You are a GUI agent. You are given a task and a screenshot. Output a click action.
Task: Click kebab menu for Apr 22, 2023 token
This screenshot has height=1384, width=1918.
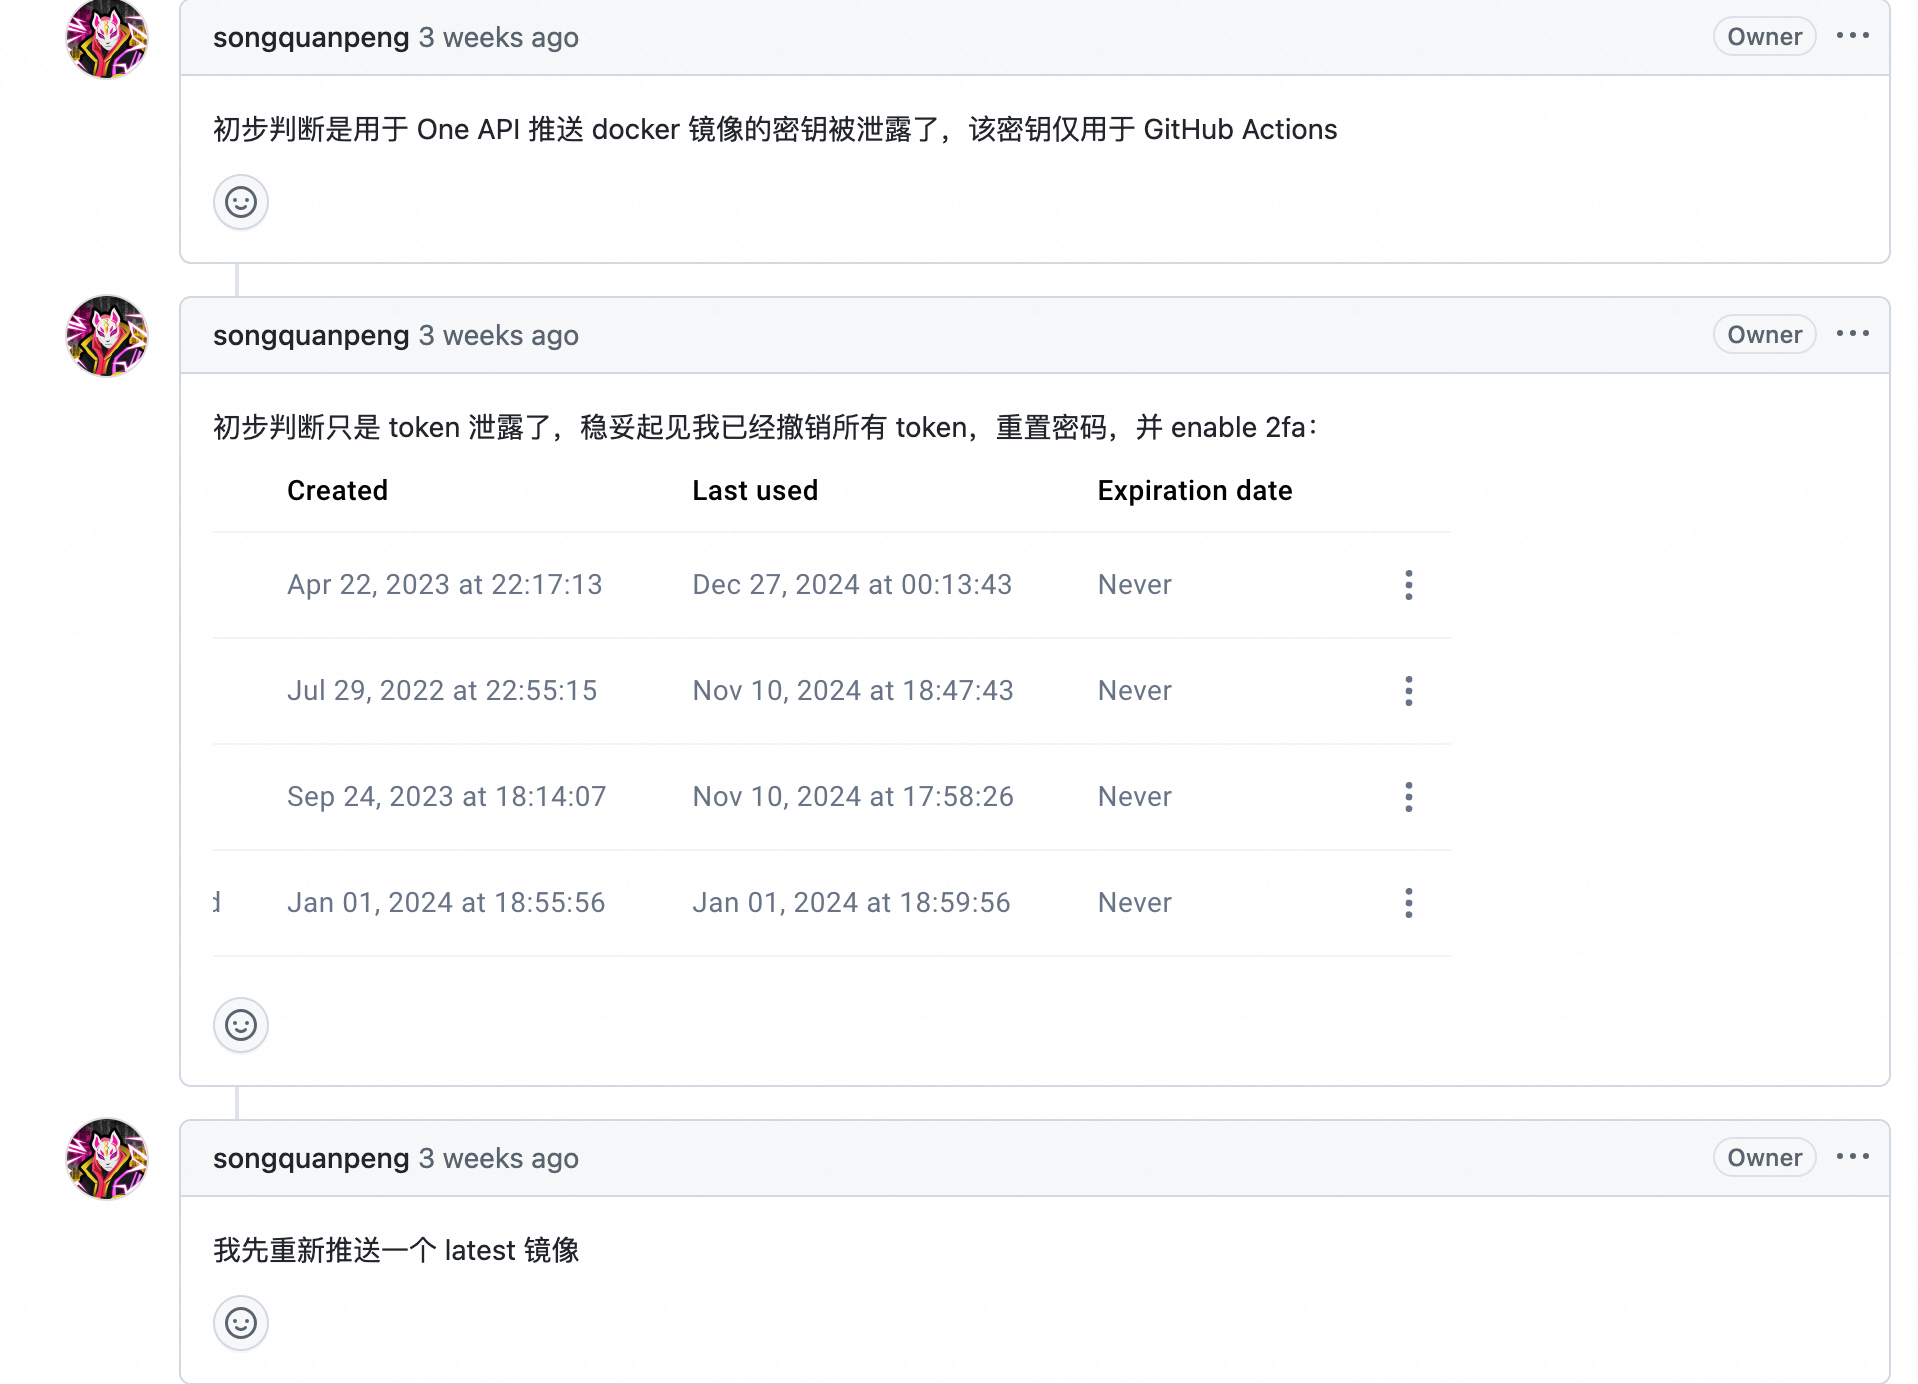[x=1408, y=585]
